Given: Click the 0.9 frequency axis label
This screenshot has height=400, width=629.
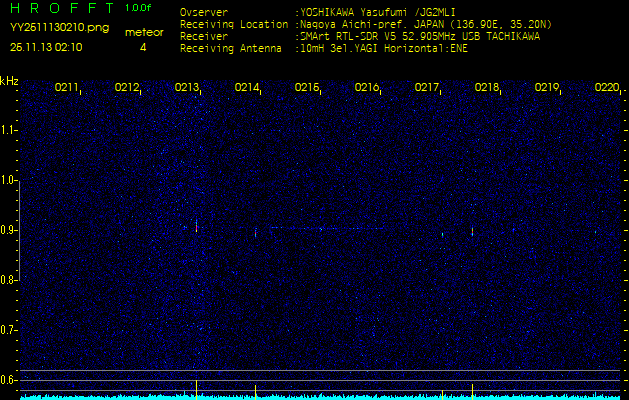Looking at the screenshot, I should (8, 230).
